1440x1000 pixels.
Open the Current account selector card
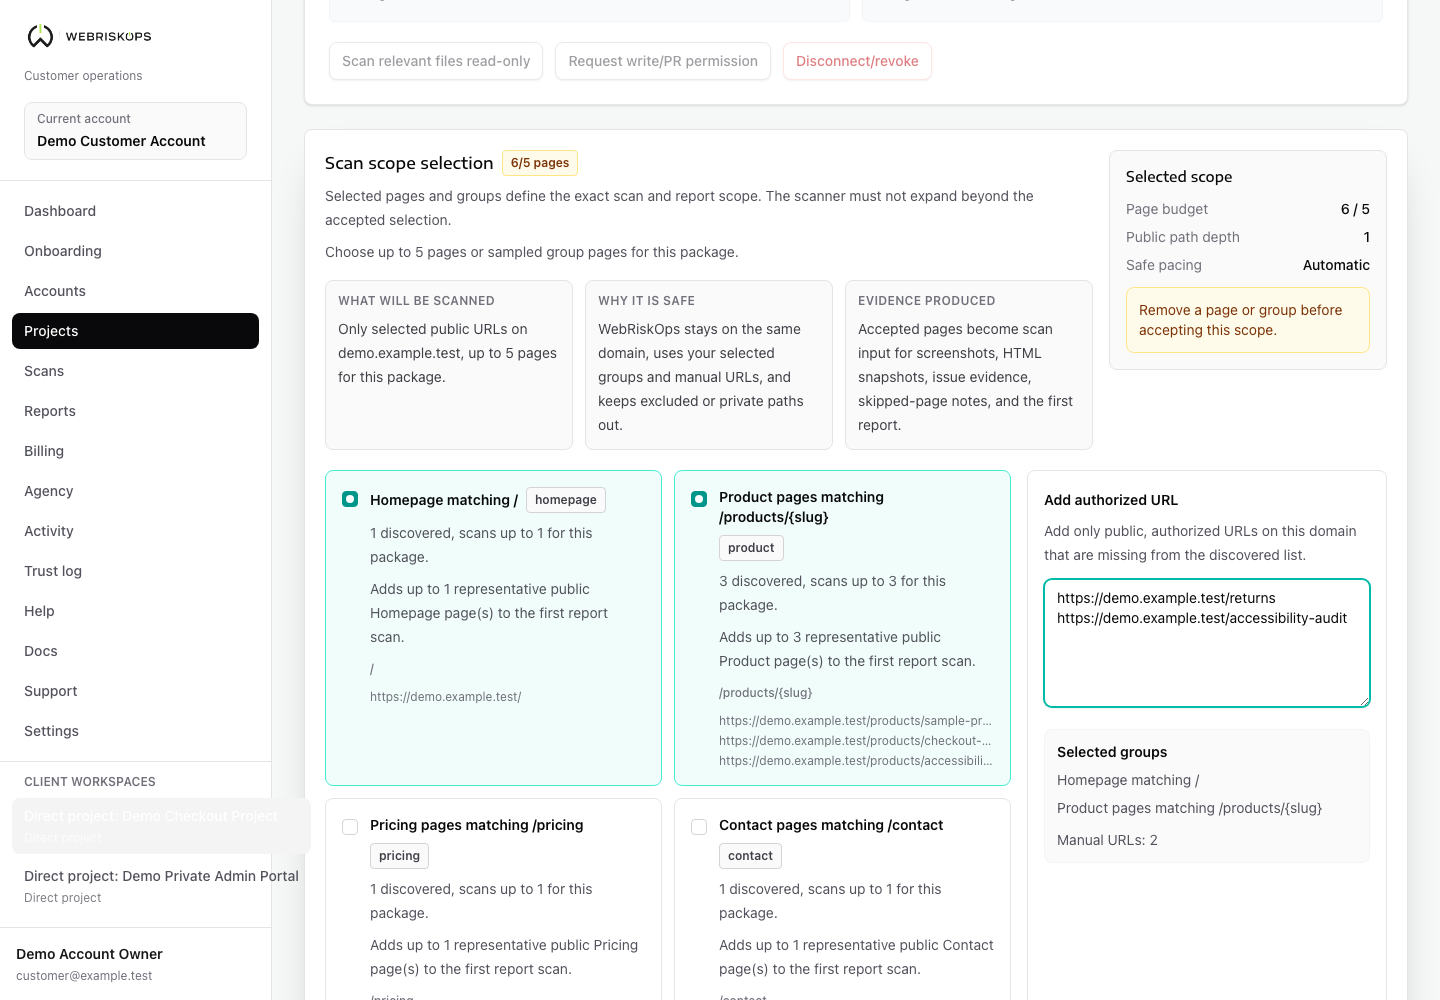click(x=135, y=131)
